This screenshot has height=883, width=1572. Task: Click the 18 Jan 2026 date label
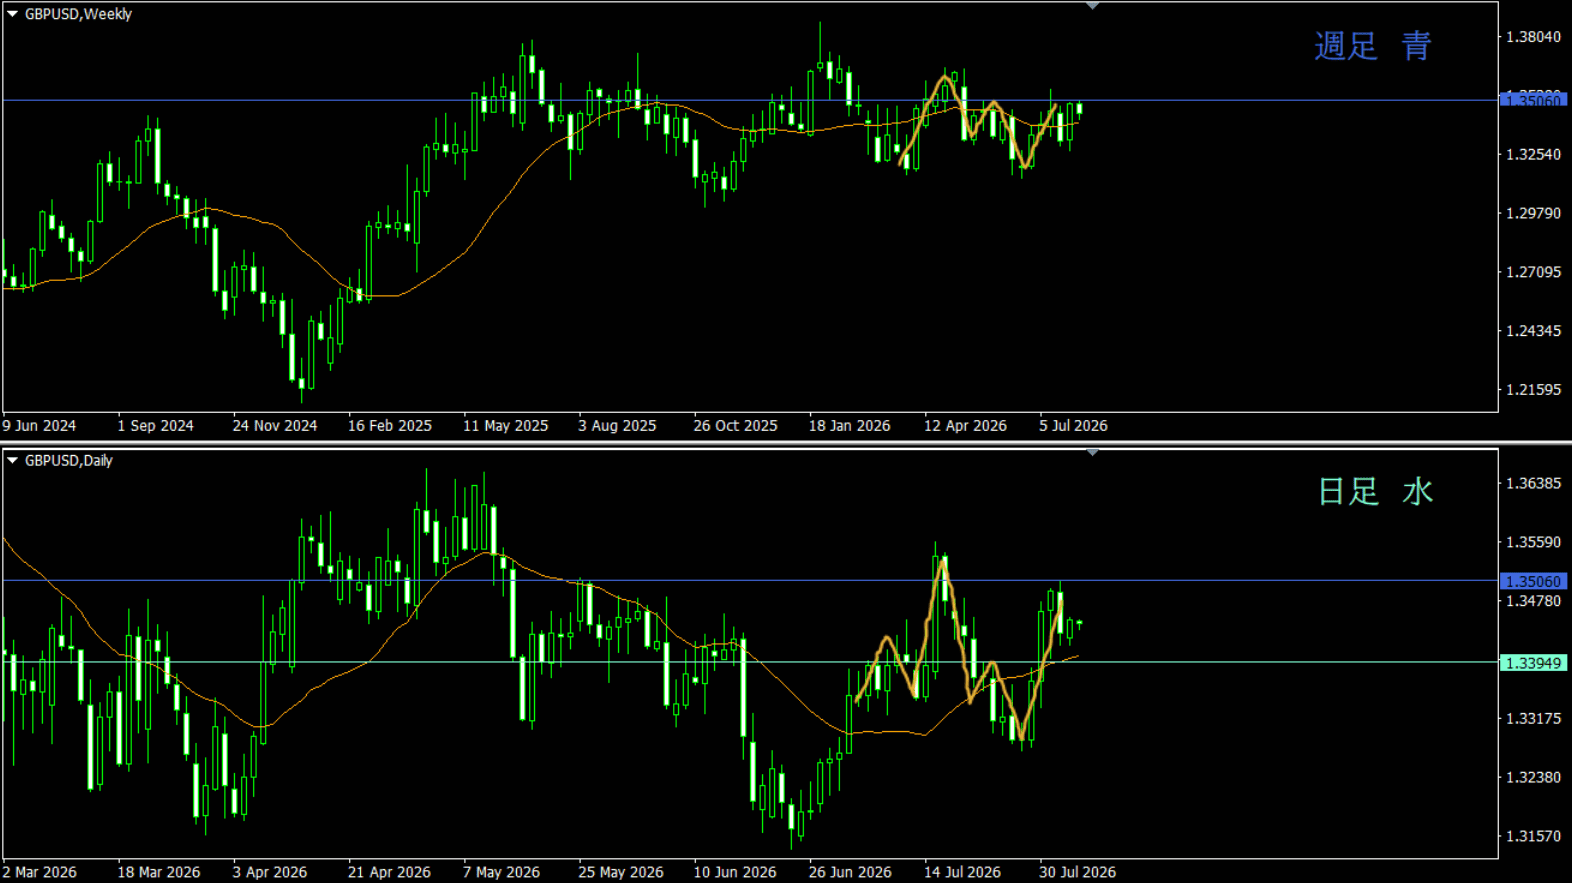pyautogui.click(x=849, y=426)
